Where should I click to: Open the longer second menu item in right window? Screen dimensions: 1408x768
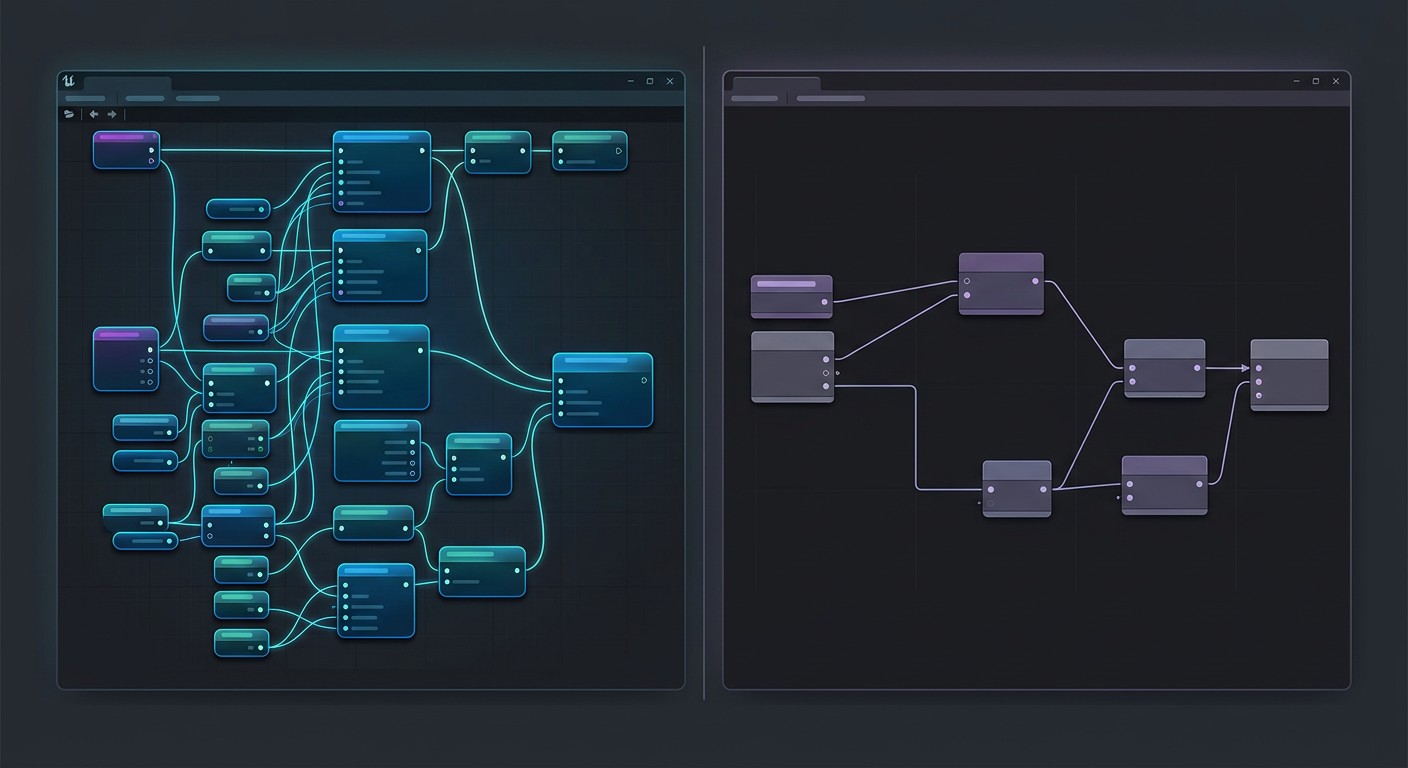pyautogui.click(x=831, y=98)
